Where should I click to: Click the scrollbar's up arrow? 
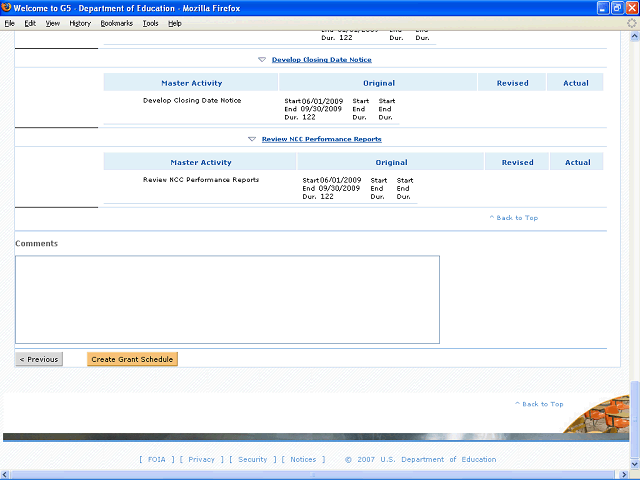click(x=634, y=36)
